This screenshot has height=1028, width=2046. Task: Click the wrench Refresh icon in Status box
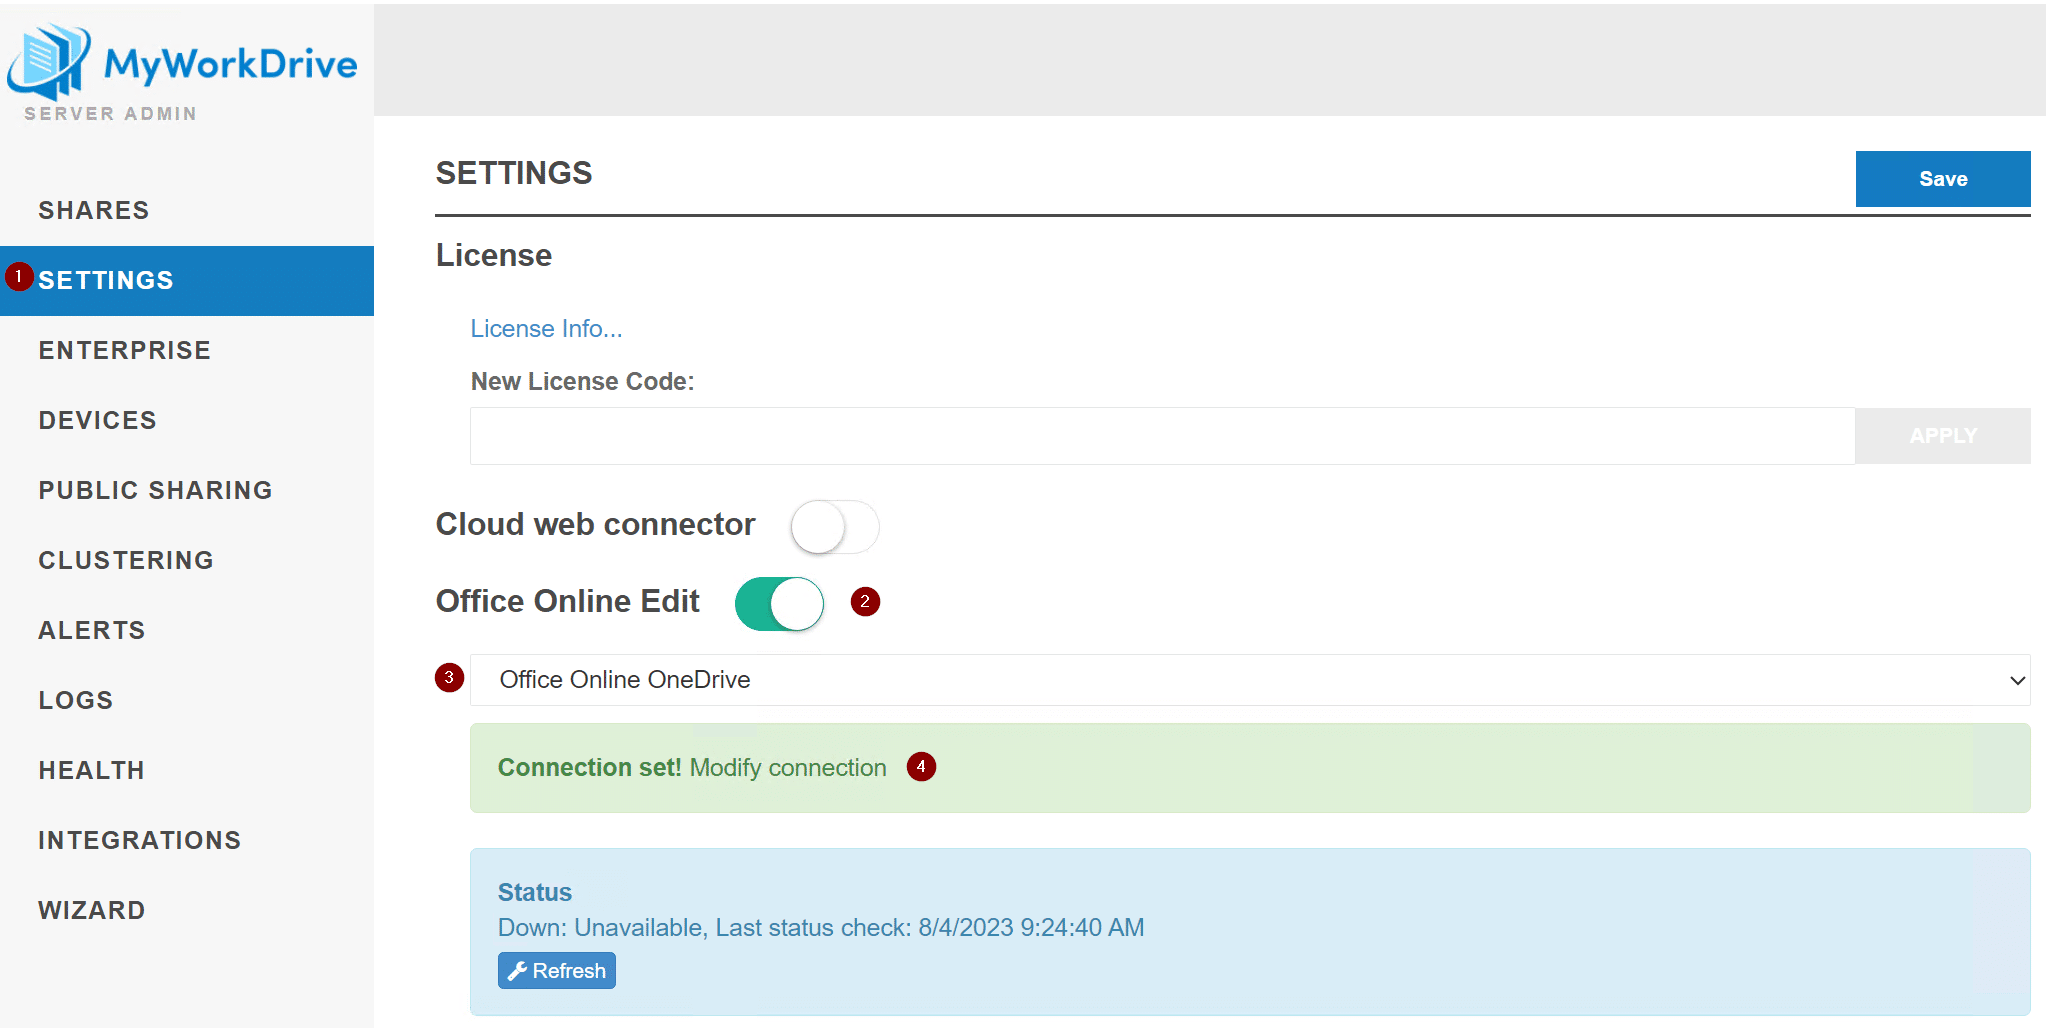click(518, 970)
